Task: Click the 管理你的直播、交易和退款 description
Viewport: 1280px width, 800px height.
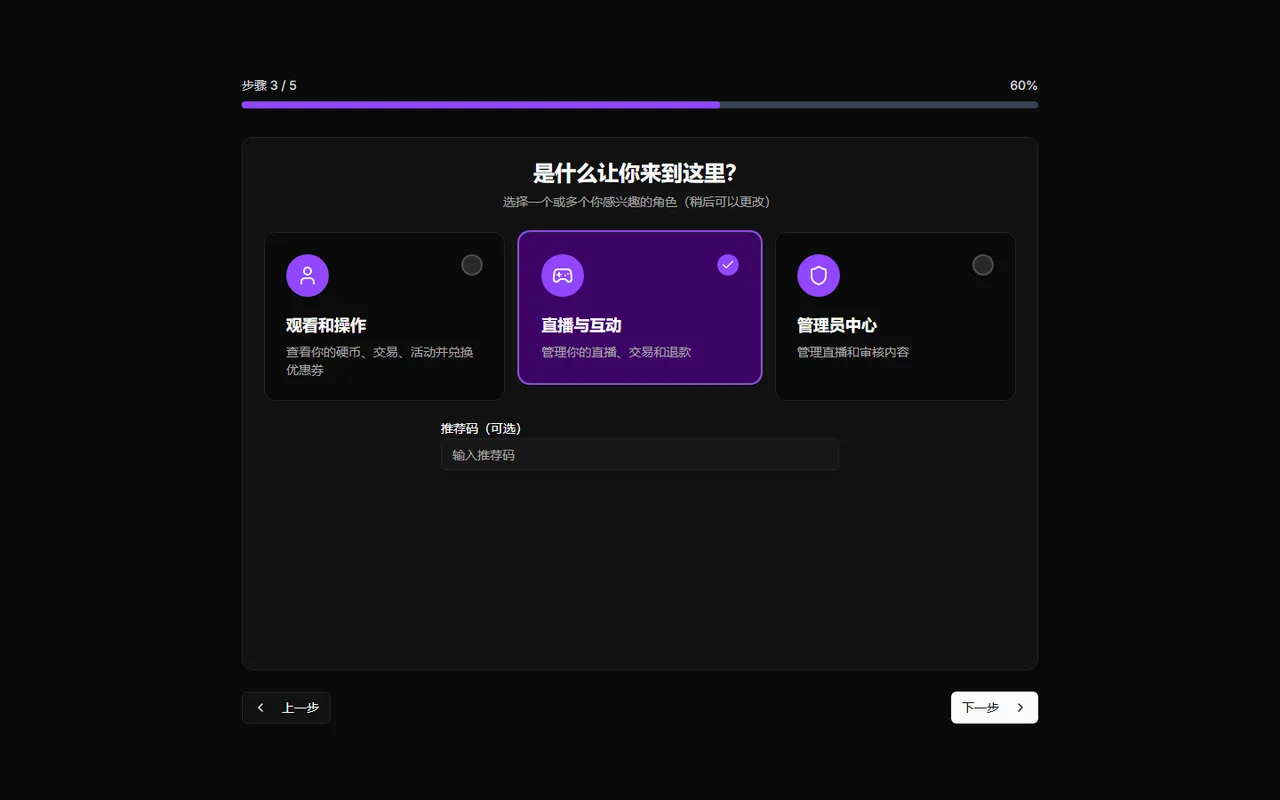Action: click(x=616, y=352)
